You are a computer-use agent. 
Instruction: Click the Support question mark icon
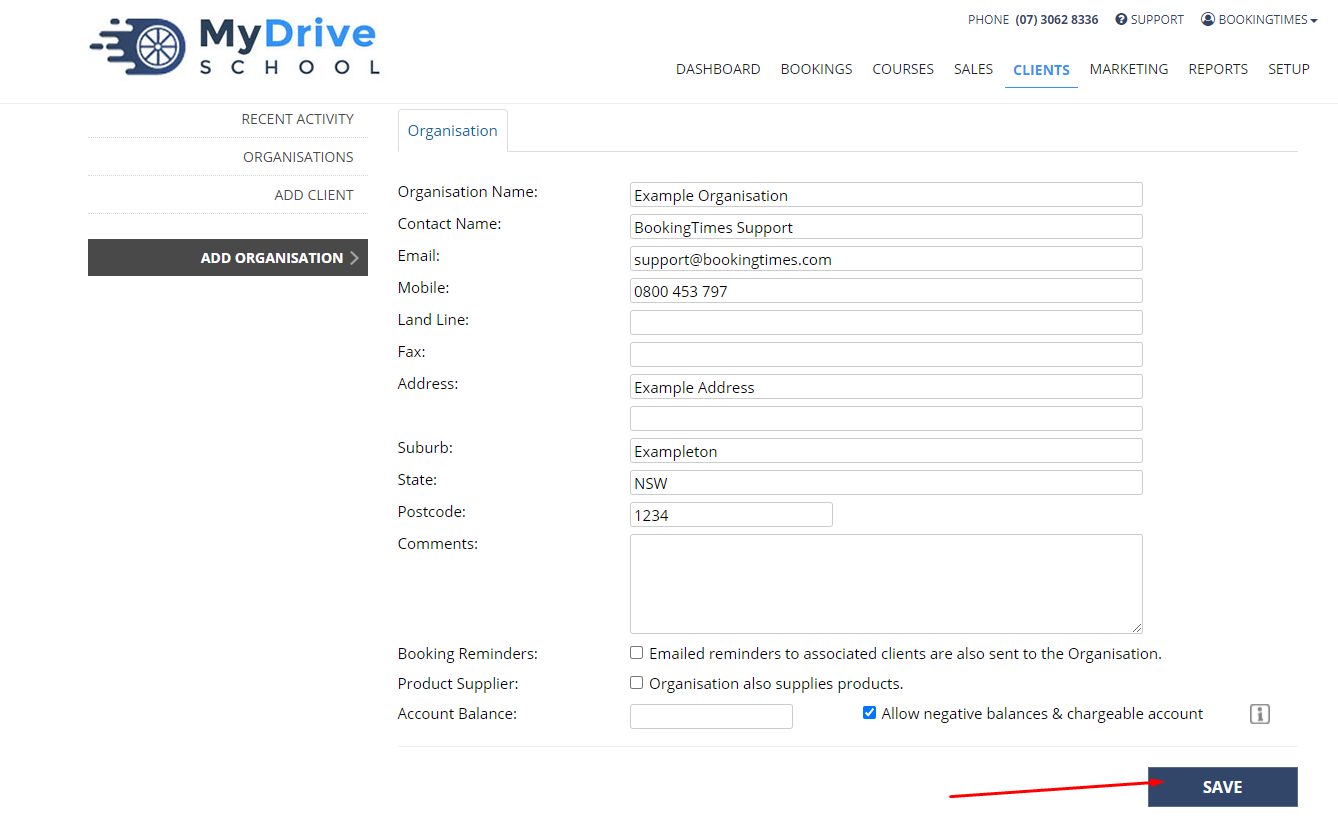1121,19
